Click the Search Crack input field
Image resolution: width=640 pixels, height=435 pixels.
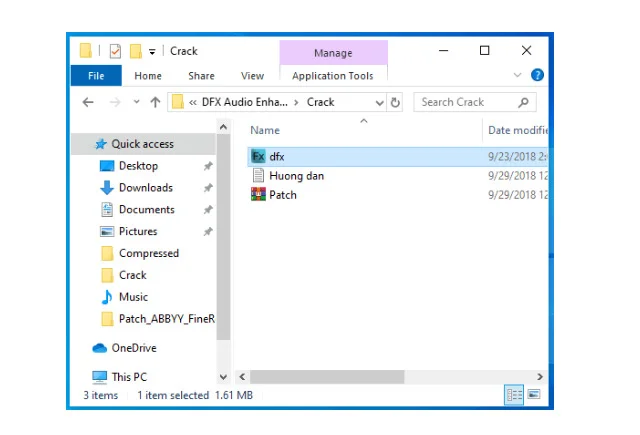point(465,102)
